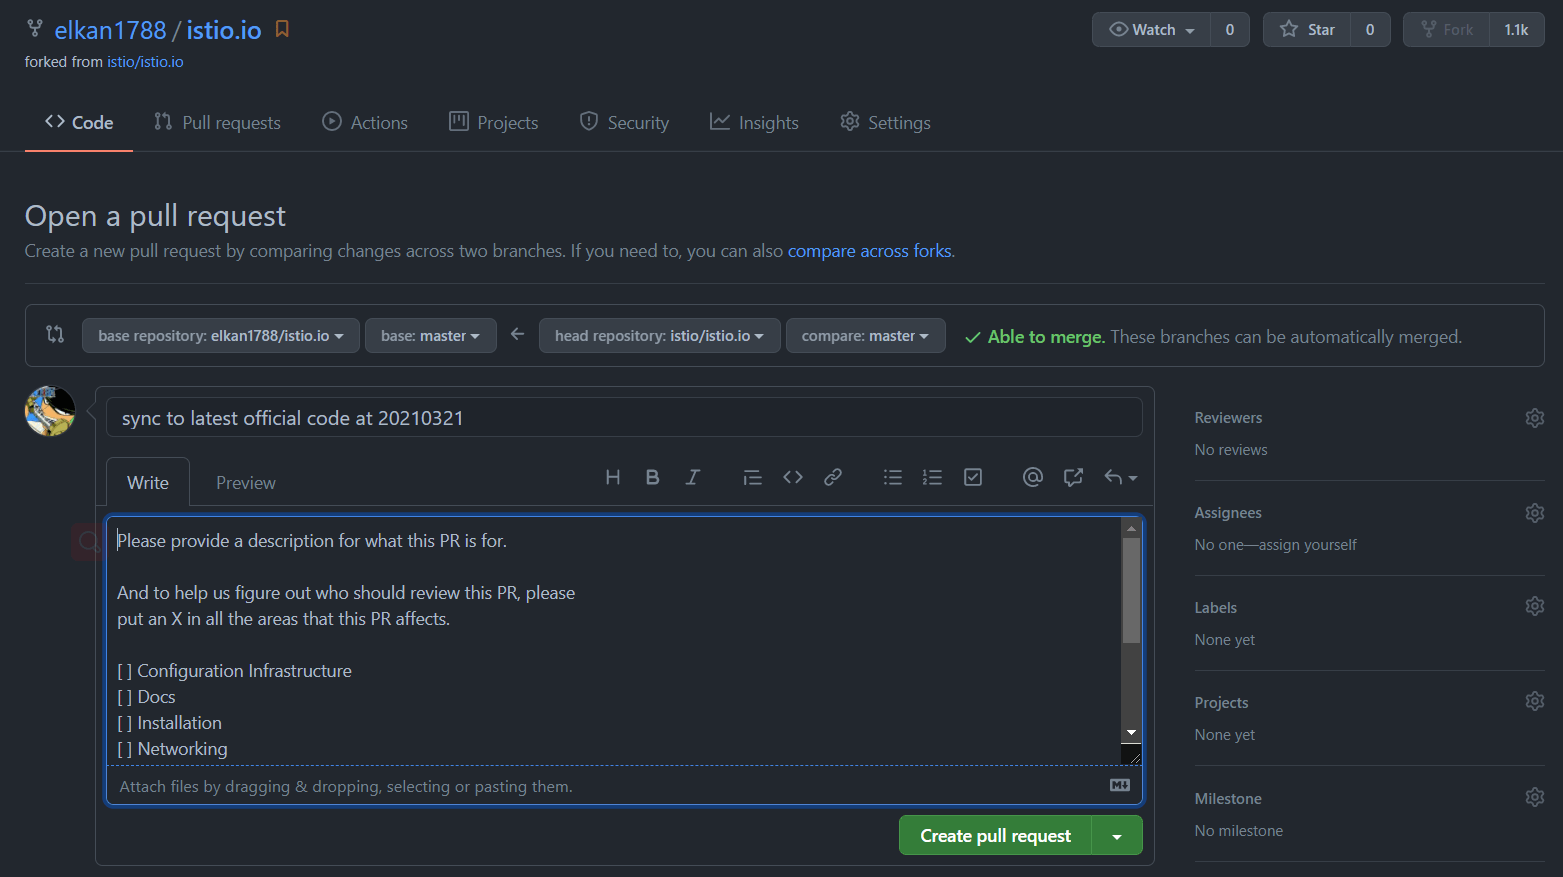The width and height of the screenshot is (1563, 877).
Task: Click the Markdown supported icon
Action: (1120, 785)
